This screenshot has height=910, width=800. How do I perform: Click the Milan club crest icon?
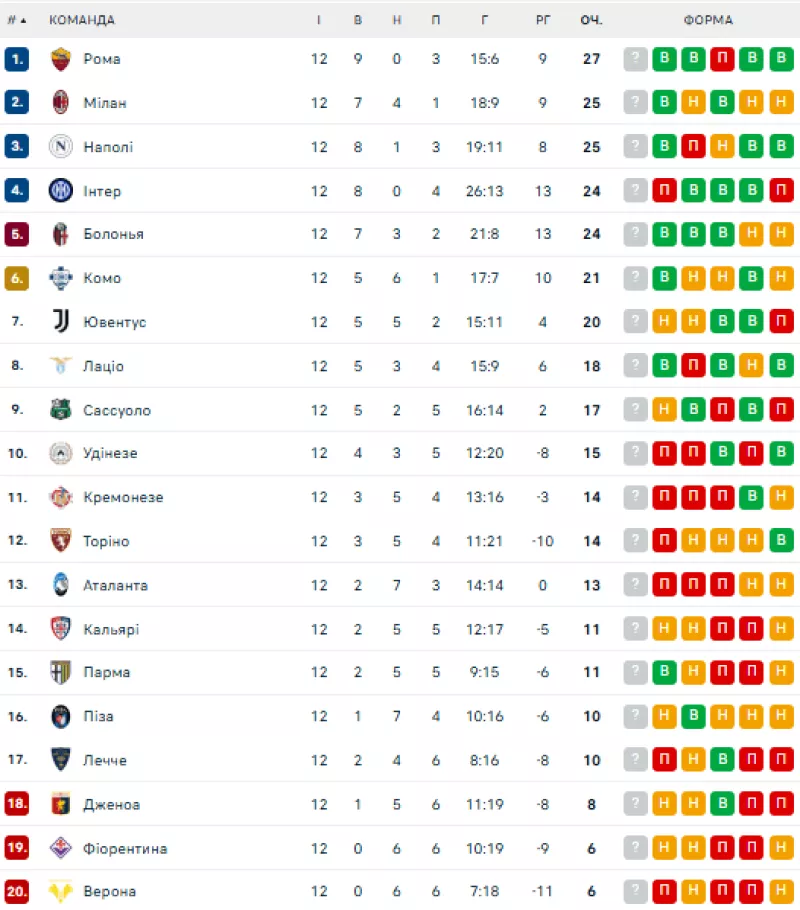[60, 103]
